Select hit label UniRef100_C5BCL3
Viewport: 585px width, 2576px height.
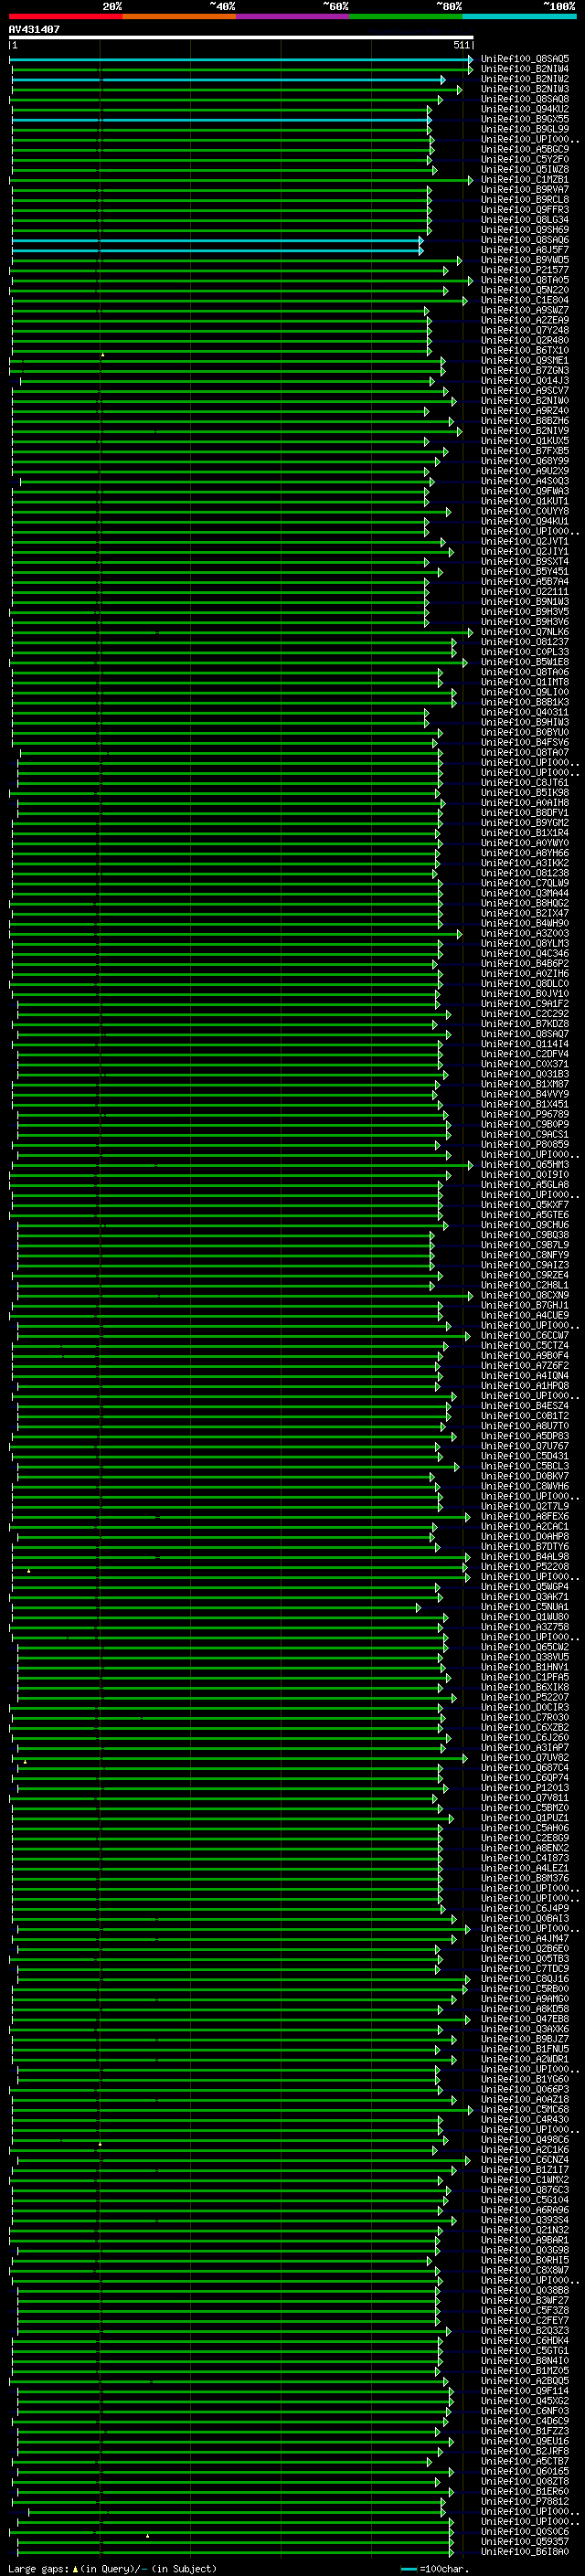click(x=525, y=1466)
